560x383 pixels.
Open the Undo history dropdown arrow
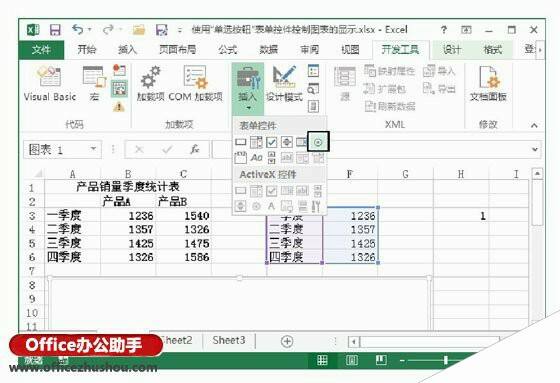coord(90,29)
